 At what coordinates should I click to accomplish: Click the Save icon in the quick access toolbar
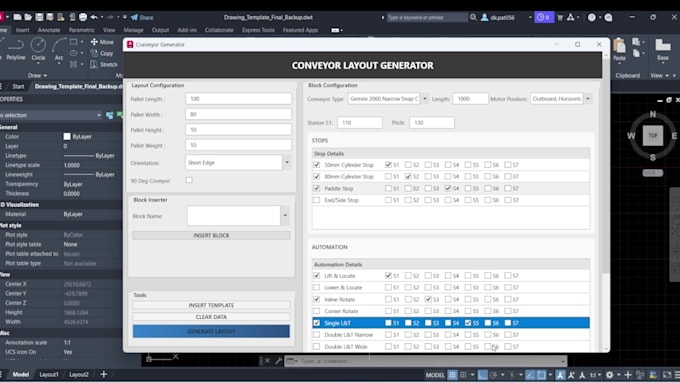tap(39, 17)
